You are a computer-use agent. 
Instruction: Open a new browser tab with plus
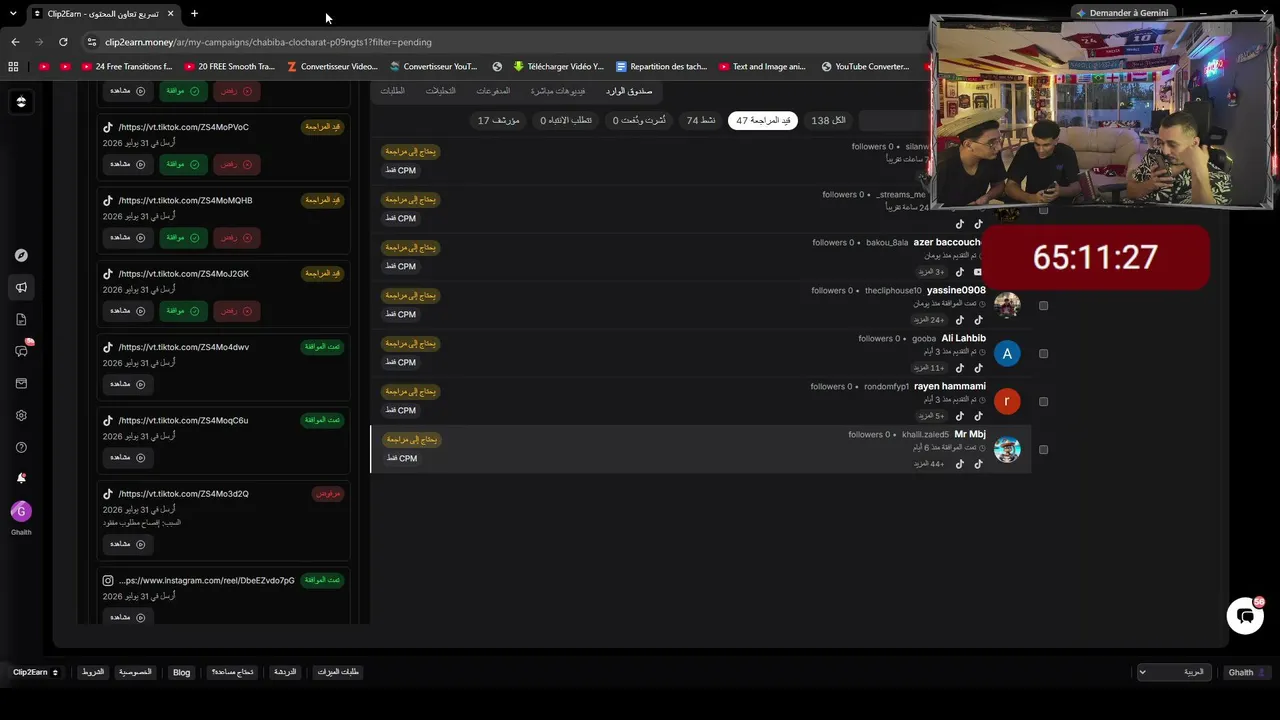pyautogui.click(x=194, y=13)
